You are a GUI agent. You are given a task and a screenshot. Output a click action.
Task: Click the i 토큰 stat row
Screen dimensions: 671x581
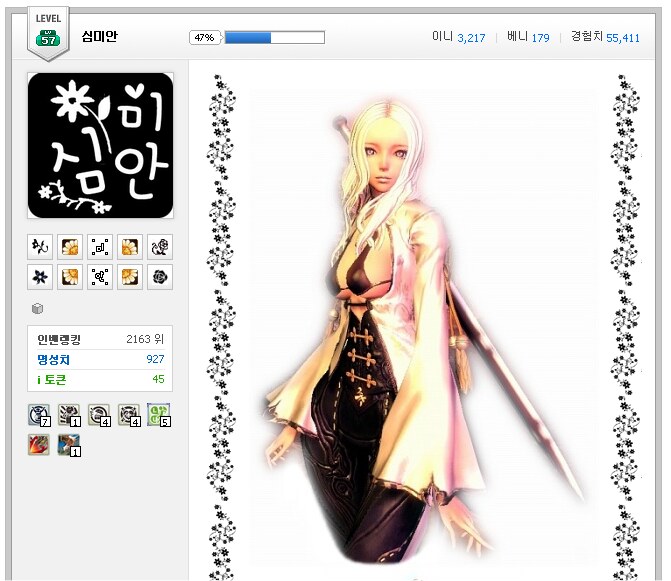tap(100, 379)
